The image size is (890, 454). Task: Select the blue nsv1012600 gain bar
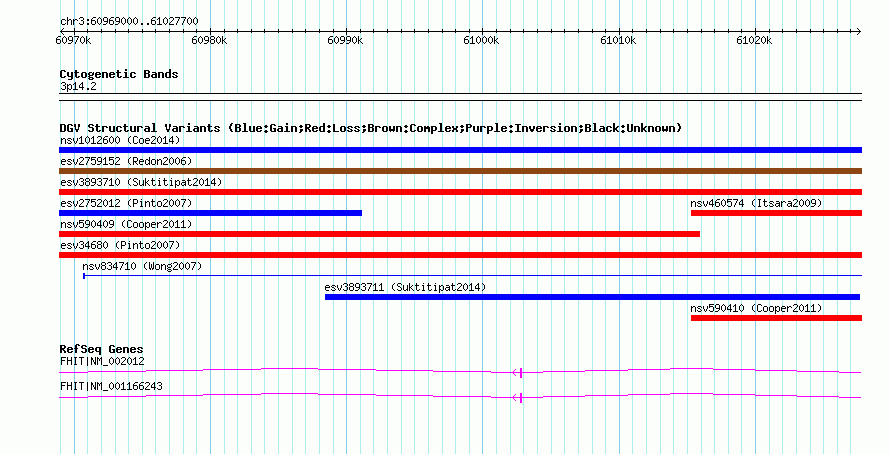[x=460, y=150]
